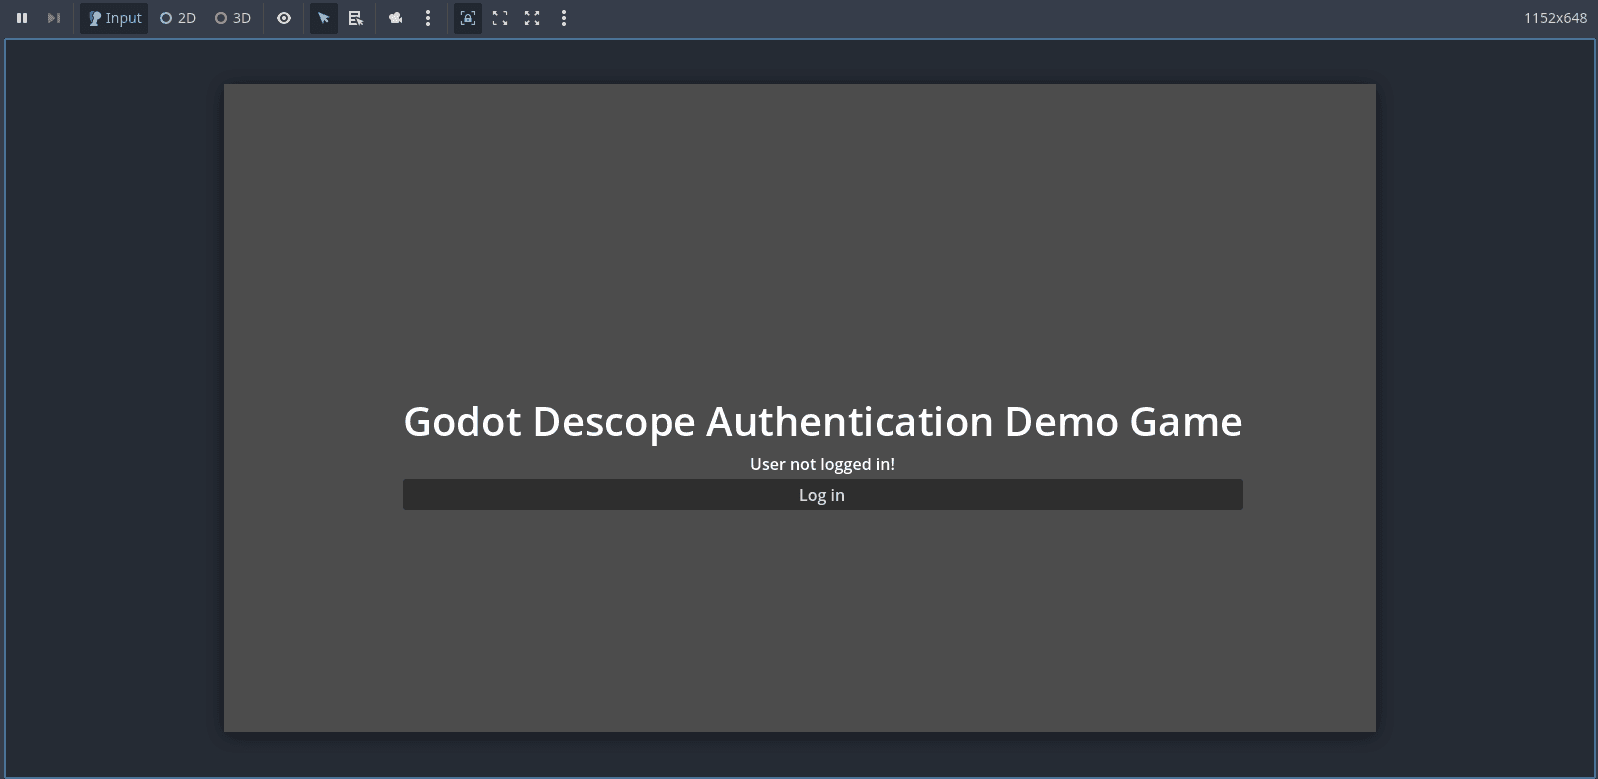Switch to 3D node selection mode

coord(233,18)
